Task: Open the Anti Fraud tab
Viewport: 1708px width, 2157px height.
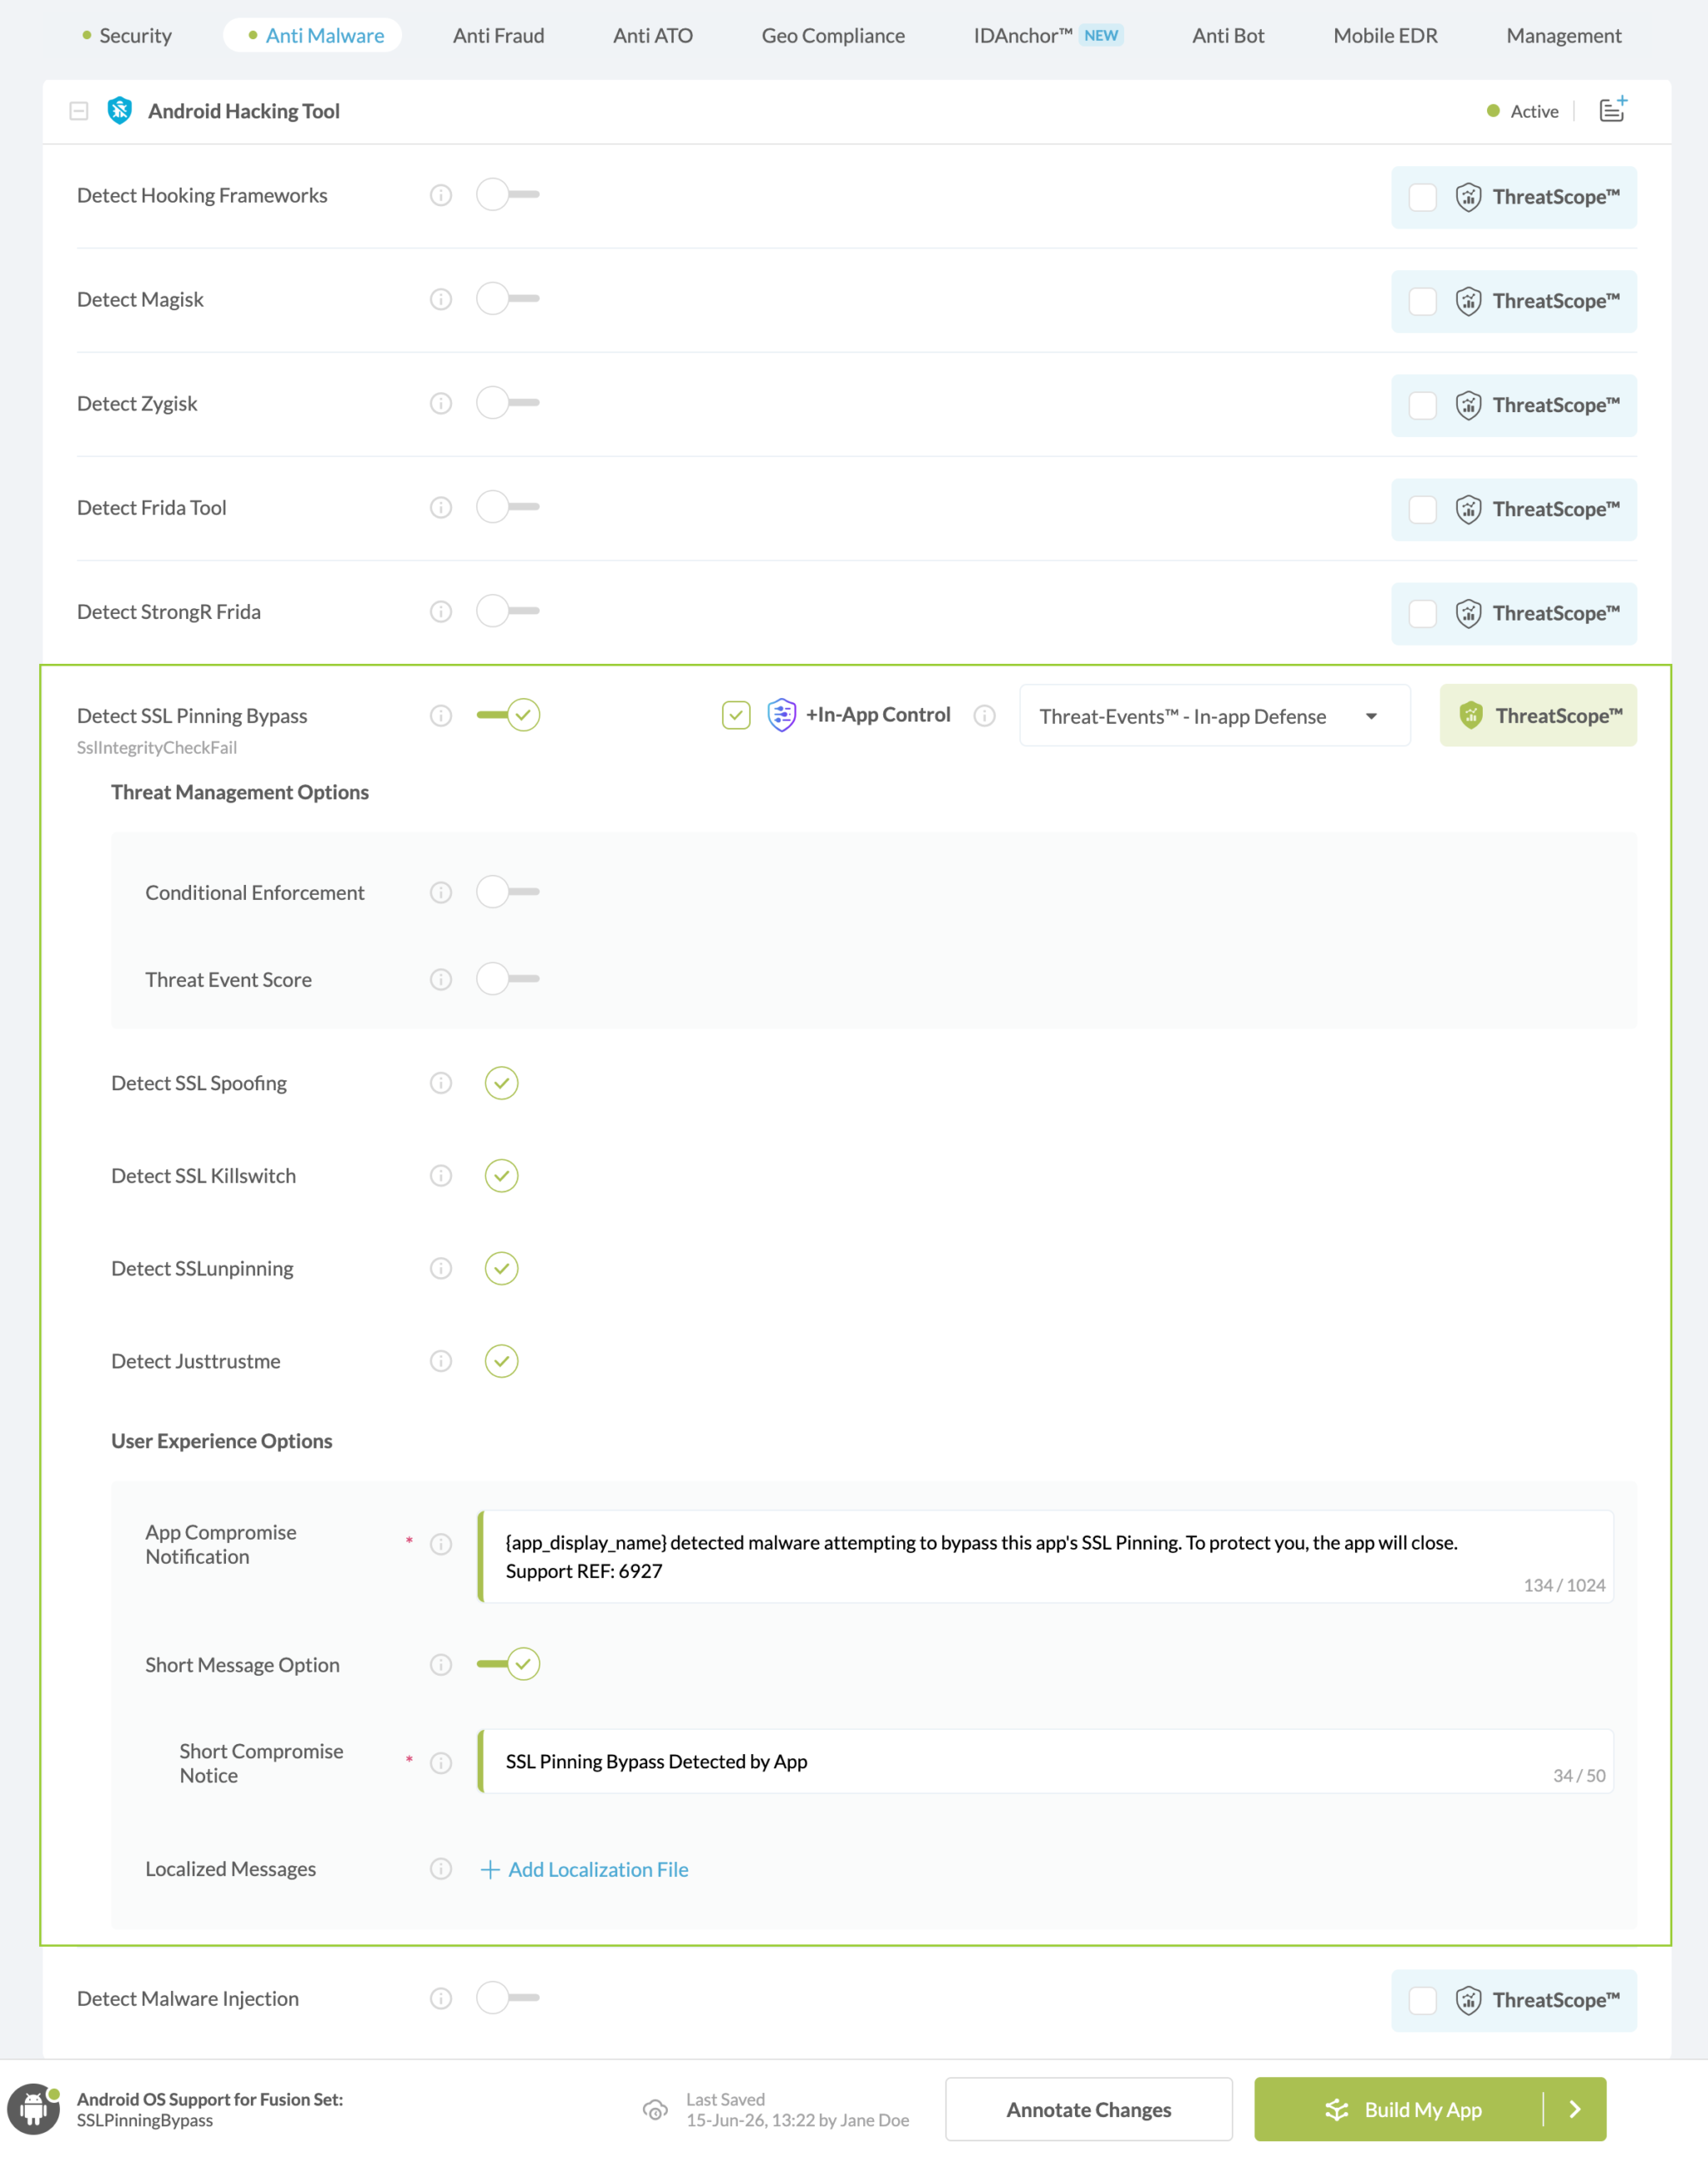Action: coord(499,35)
